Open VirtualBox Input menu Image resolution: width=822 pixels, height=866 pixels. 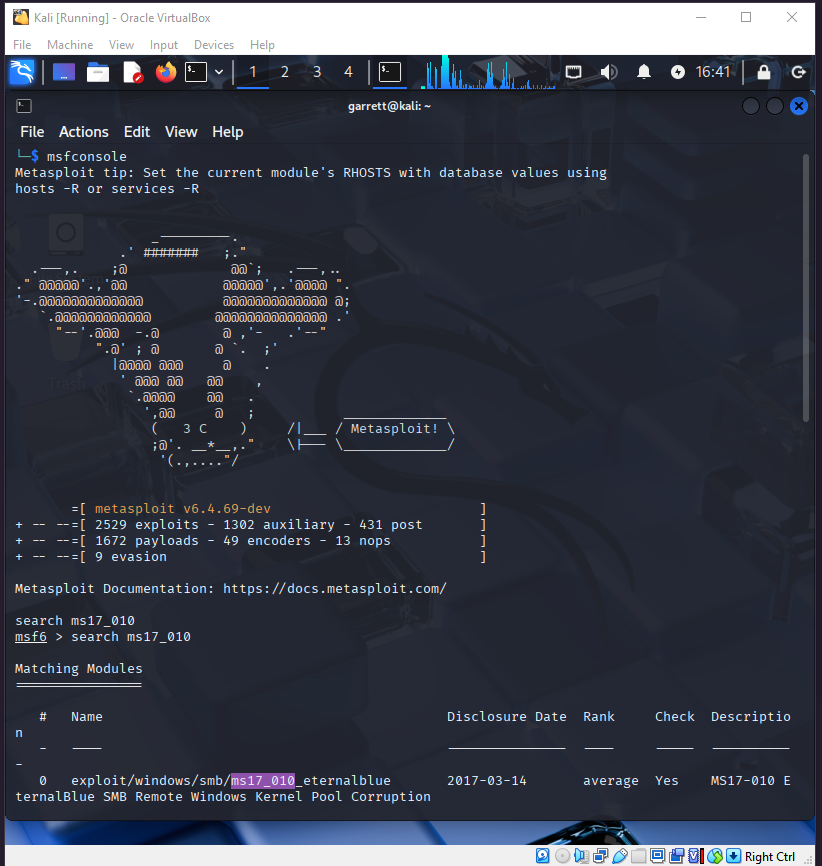[164, 45]
